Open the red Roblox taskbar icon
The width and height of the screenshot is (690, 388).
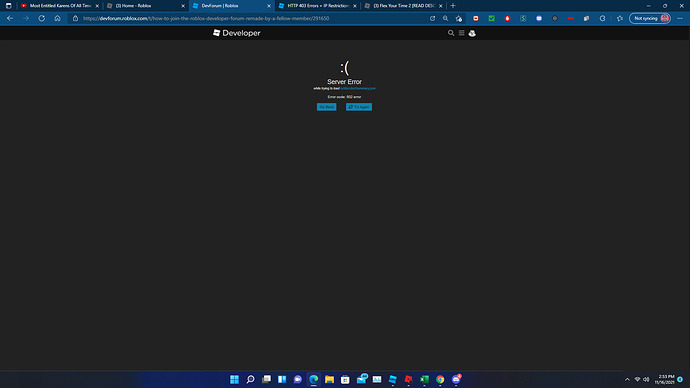(408, 379)
